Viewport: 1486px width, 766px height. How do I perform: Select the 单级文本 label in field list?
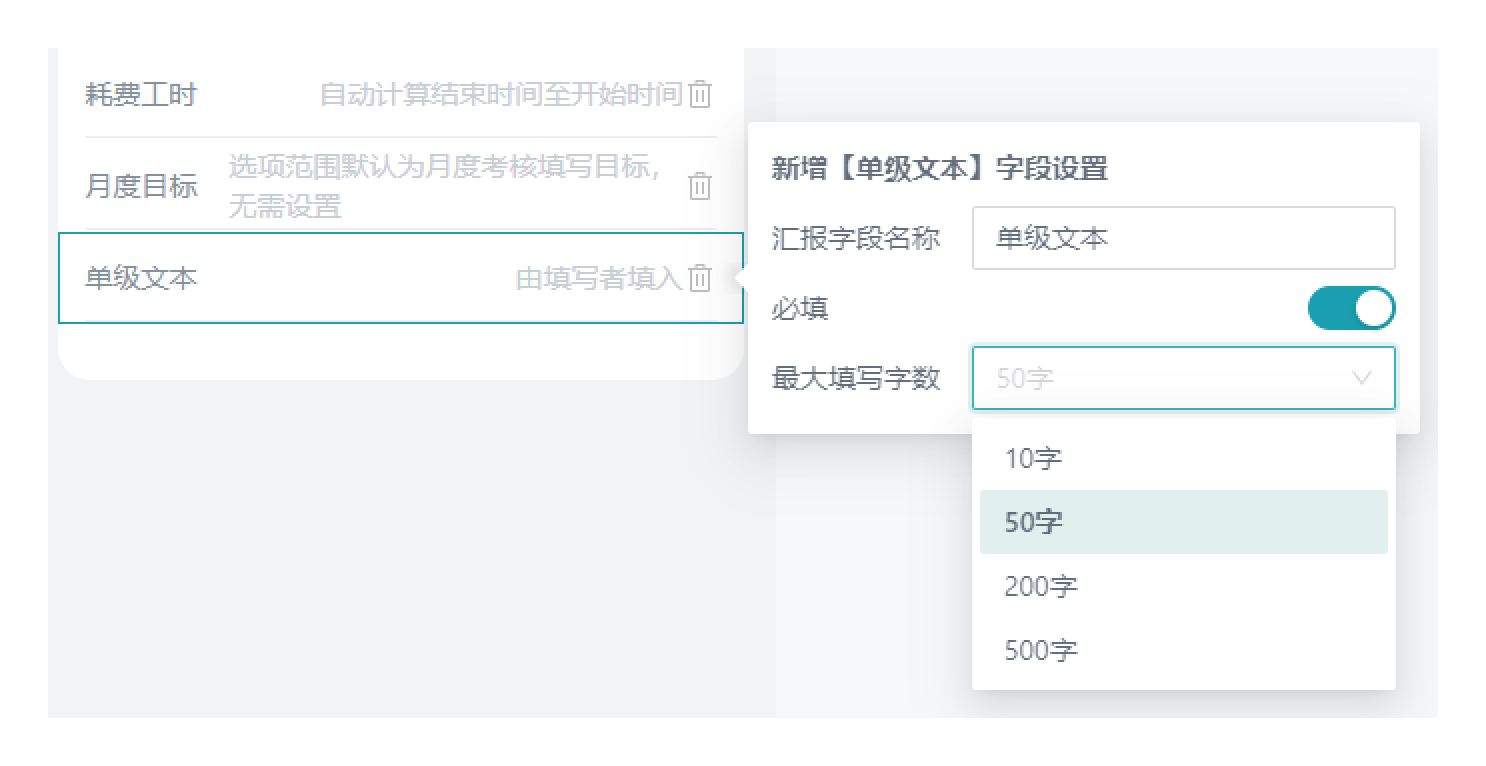point(141,278)
